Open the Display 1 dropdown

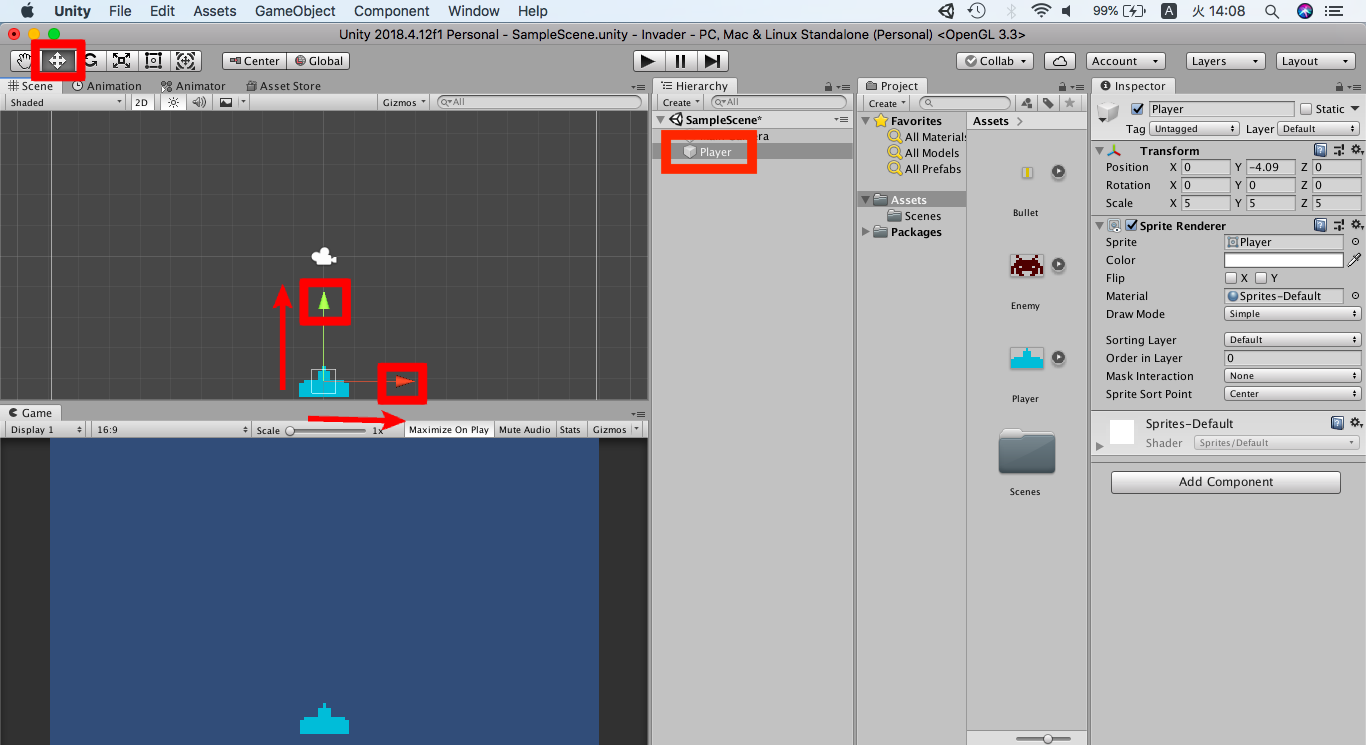coord(47,429)
